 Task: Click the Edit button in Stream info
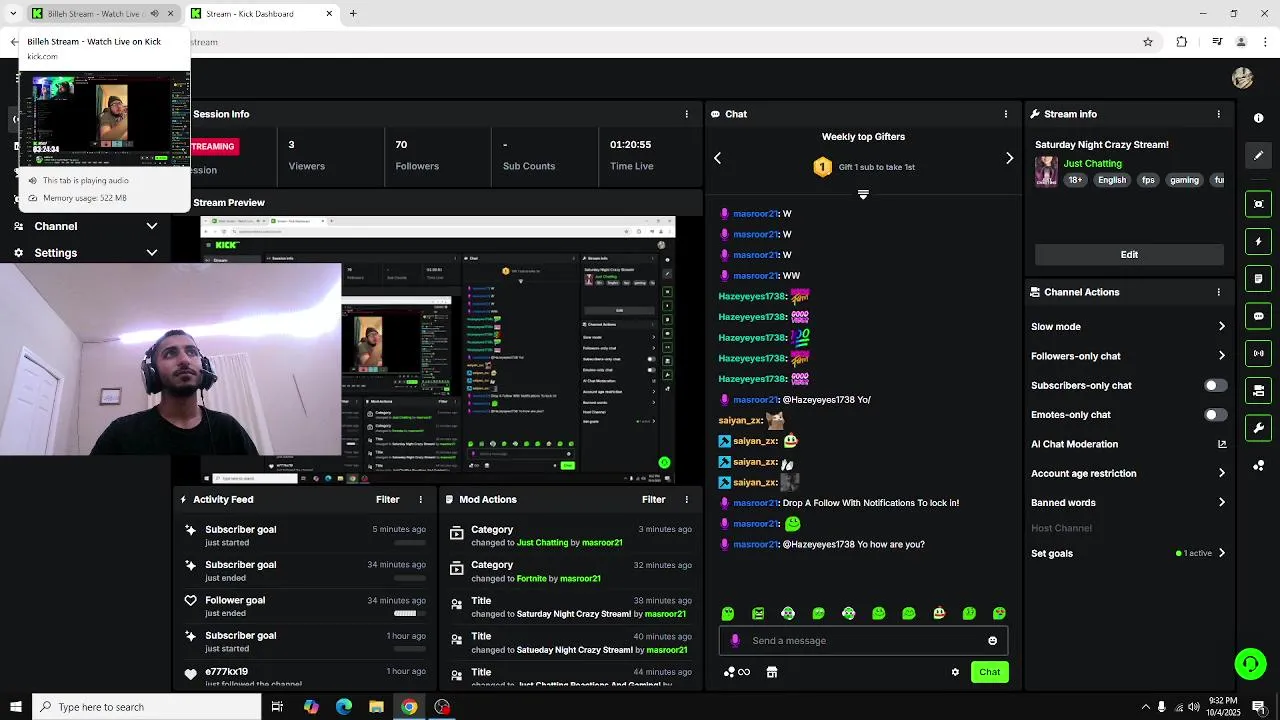1129,254
